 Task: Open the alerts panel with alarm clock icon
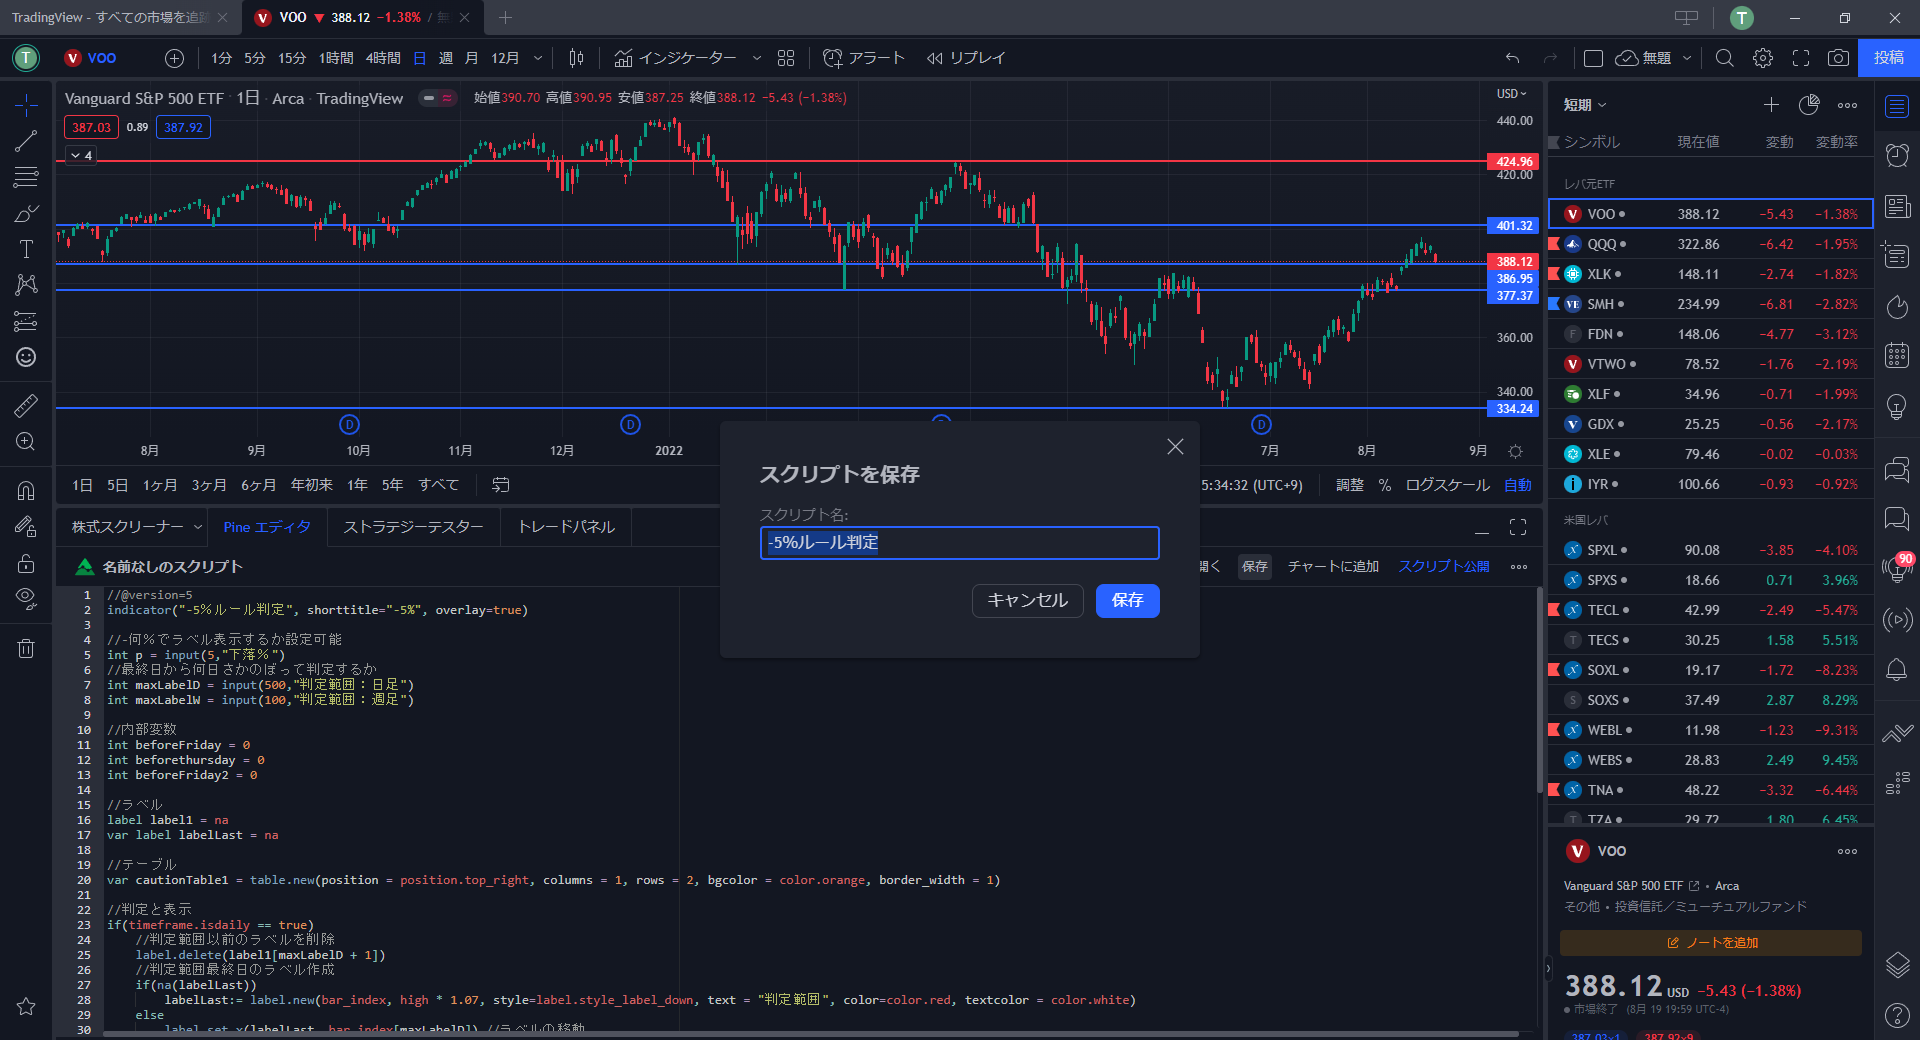click(x=1897, y=155)
